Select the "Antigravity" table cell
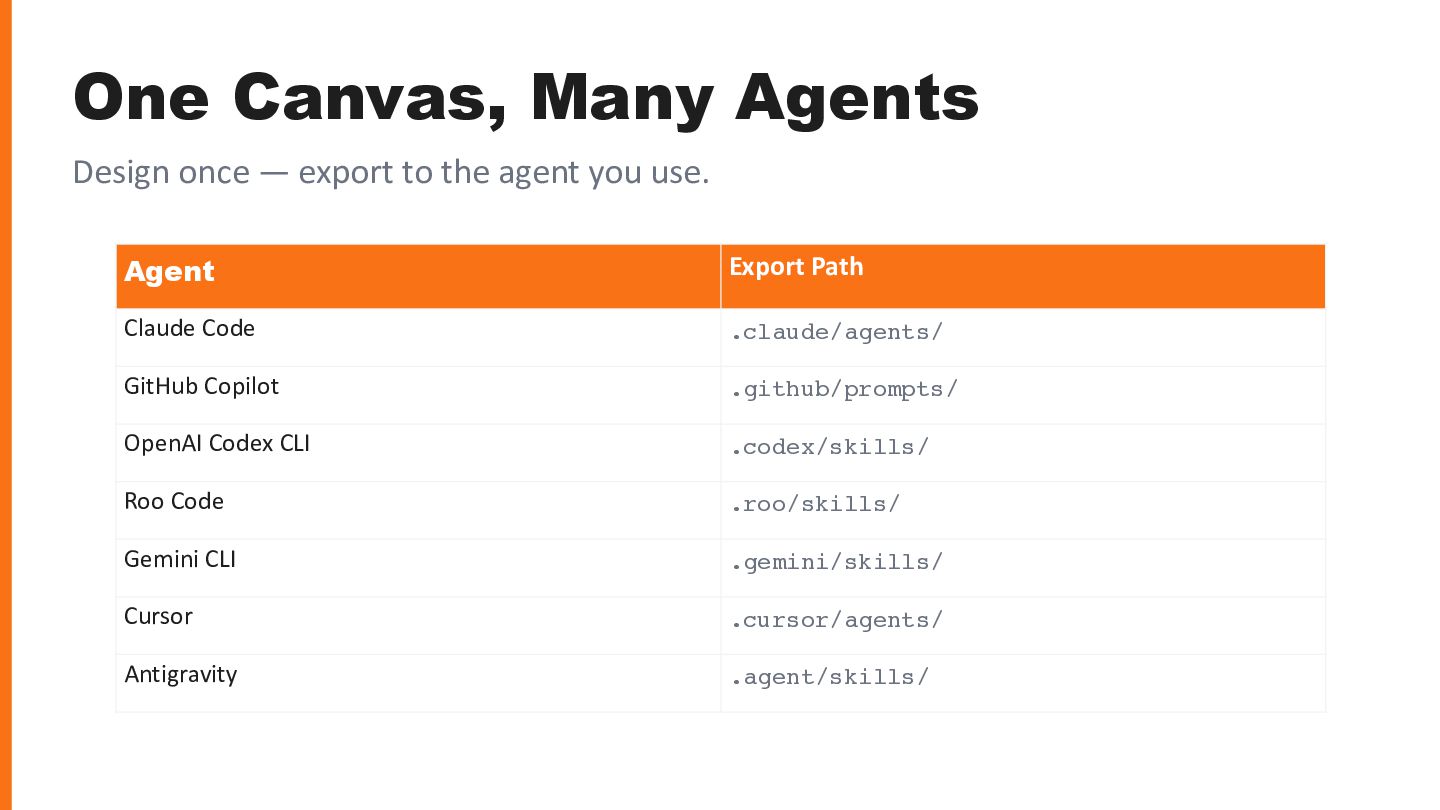The height and width of the screenshot is (810, 1440). [181, 674]
